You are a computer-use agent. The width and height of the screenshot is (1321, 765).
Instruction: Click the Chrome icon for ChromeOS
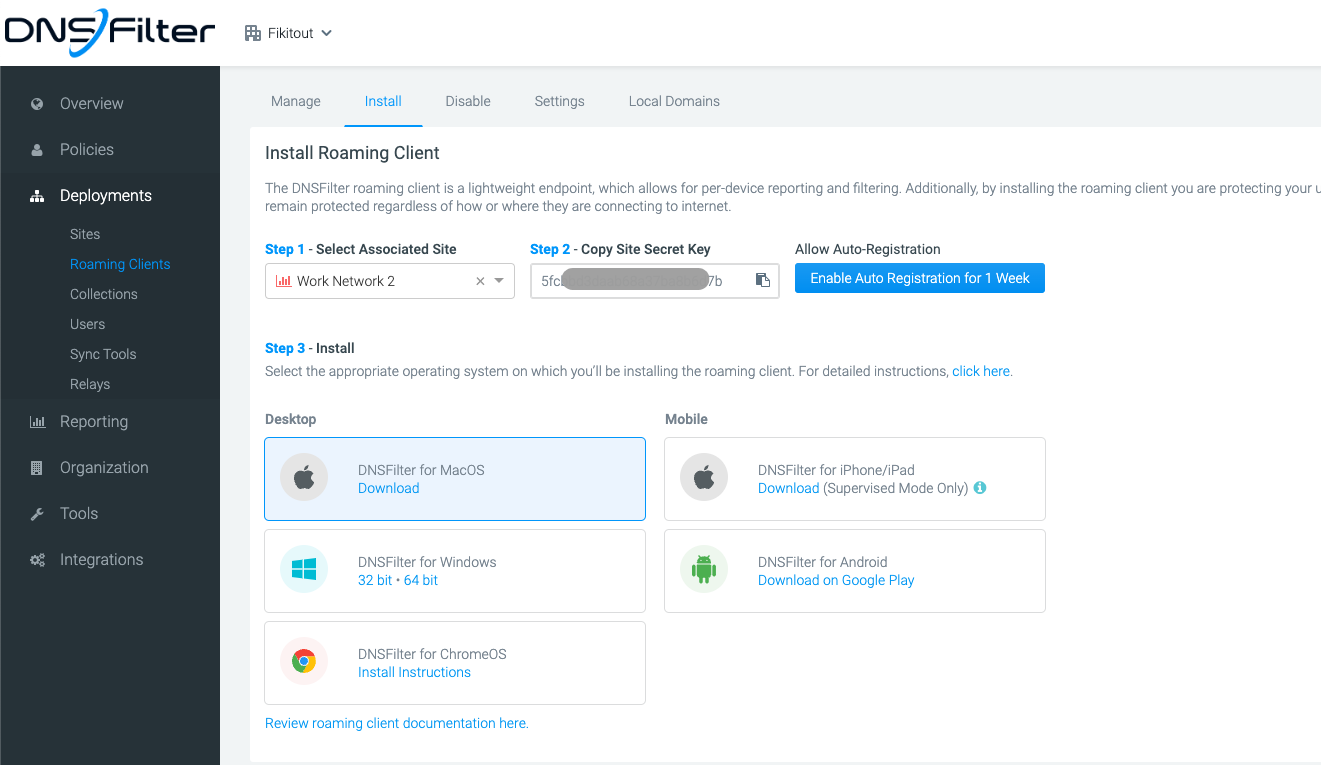304,662
